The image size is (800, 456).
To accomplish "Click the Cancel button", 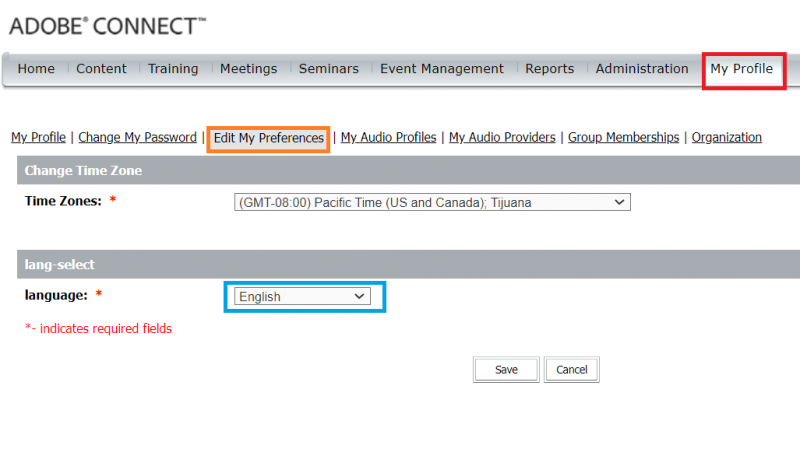I will coord(571,370).
